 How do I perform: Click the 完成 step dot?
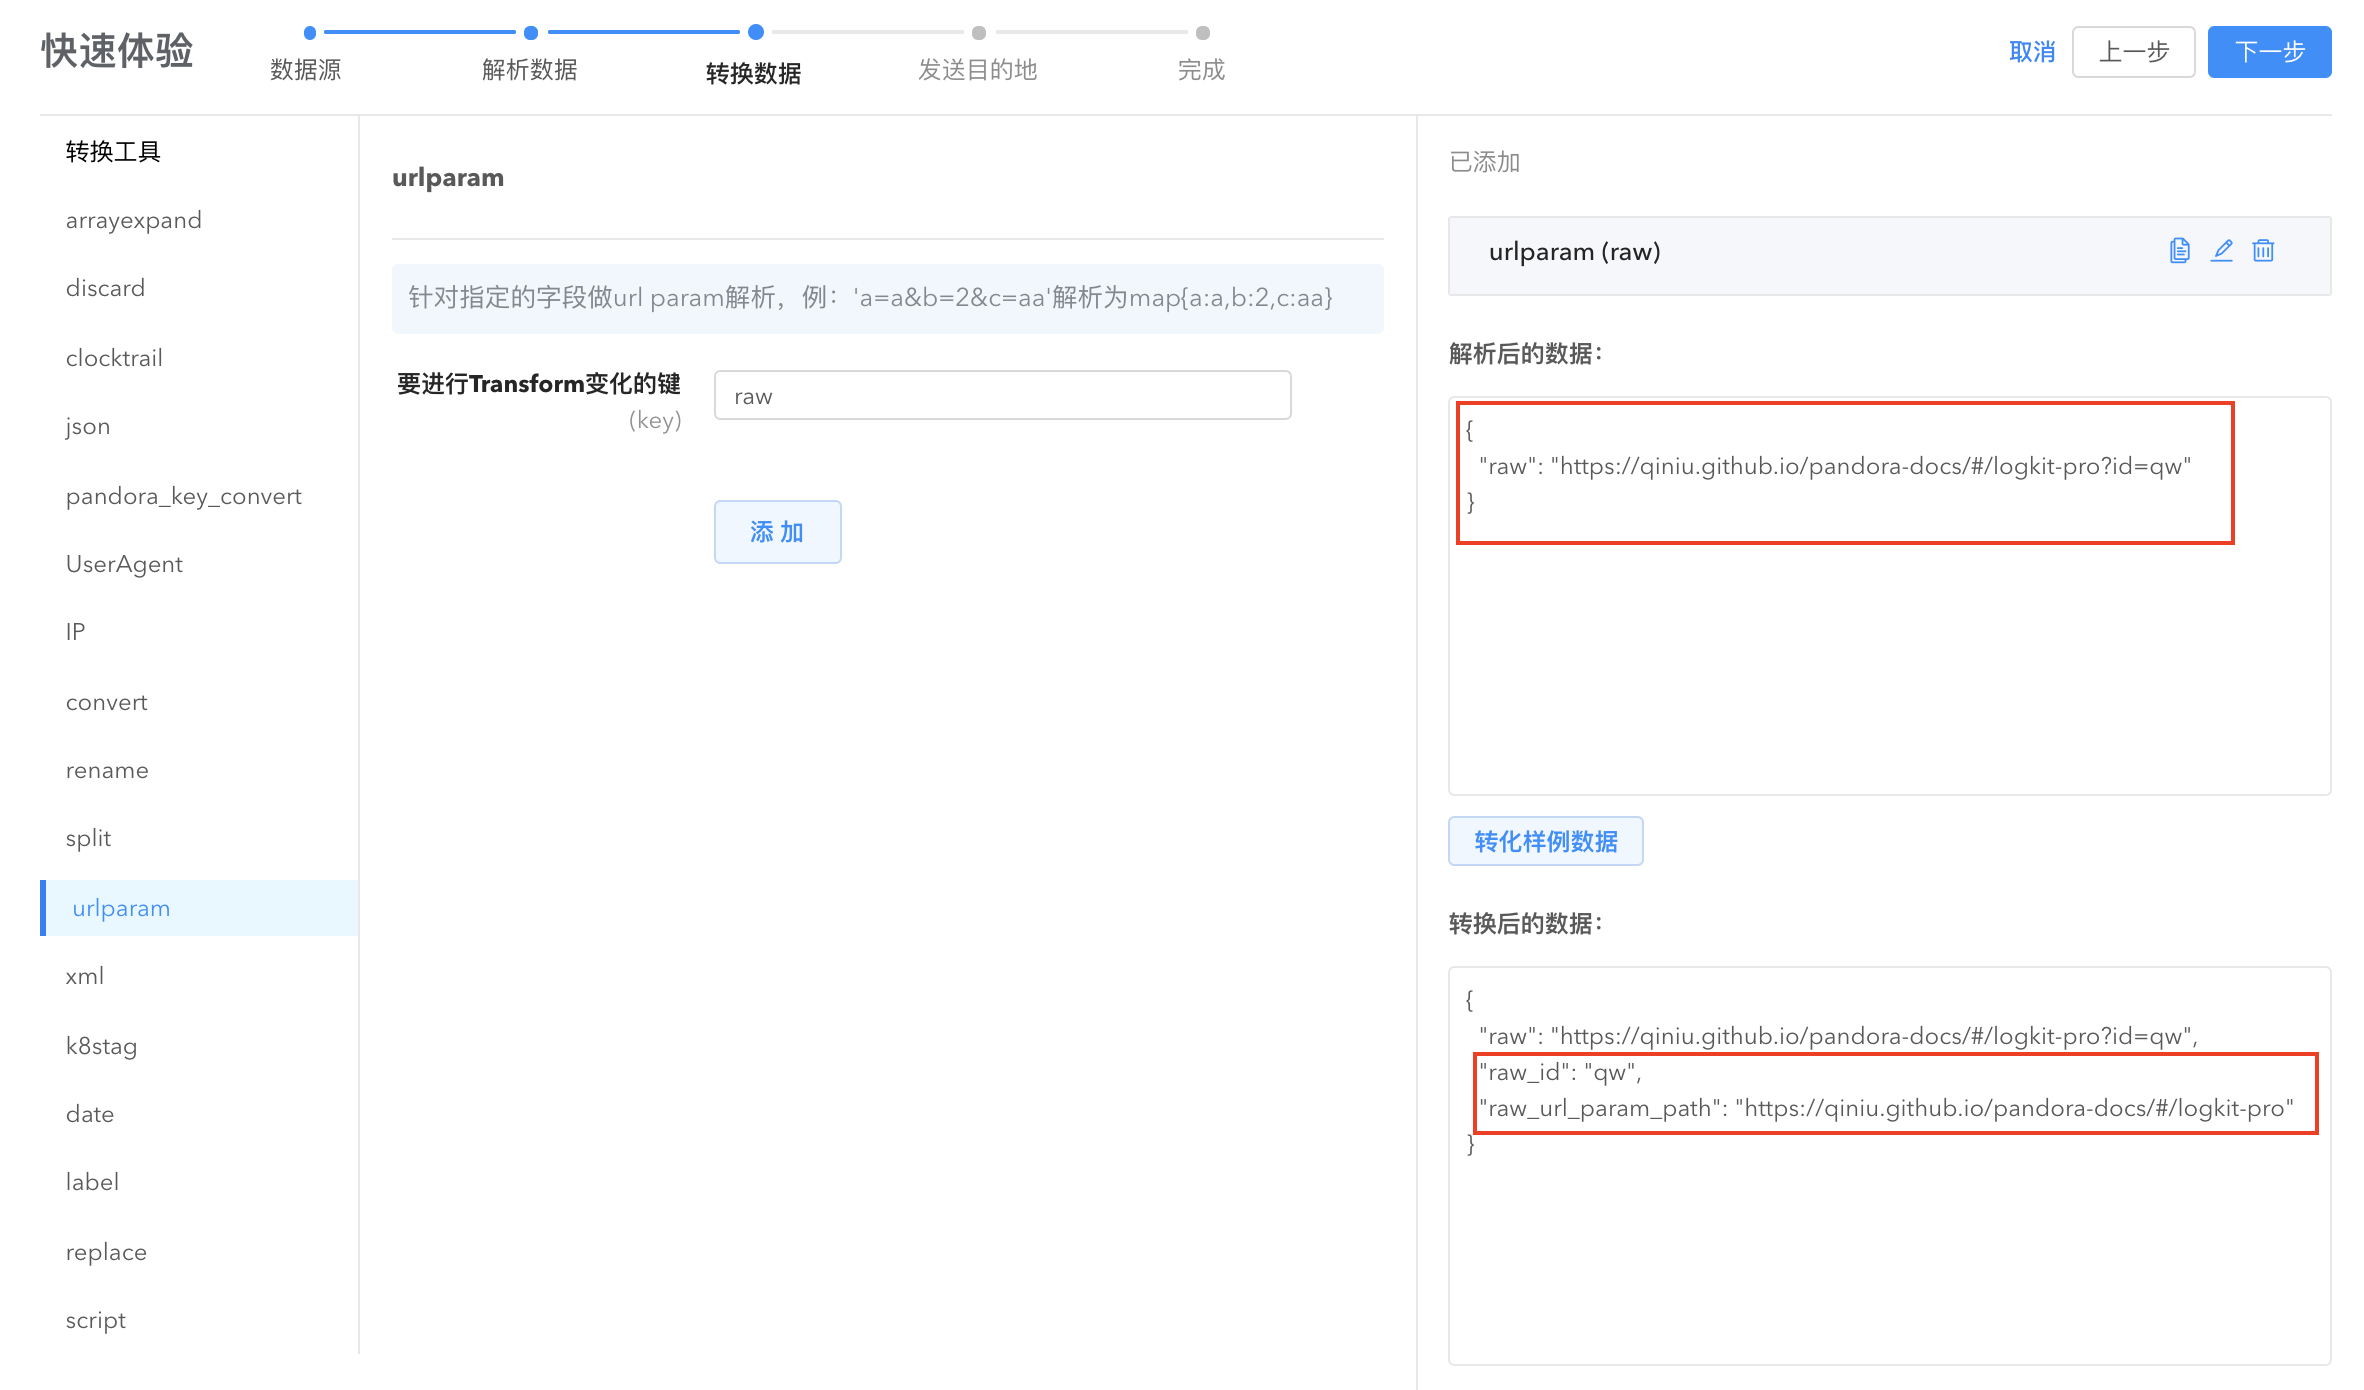tap(1203, 33)
